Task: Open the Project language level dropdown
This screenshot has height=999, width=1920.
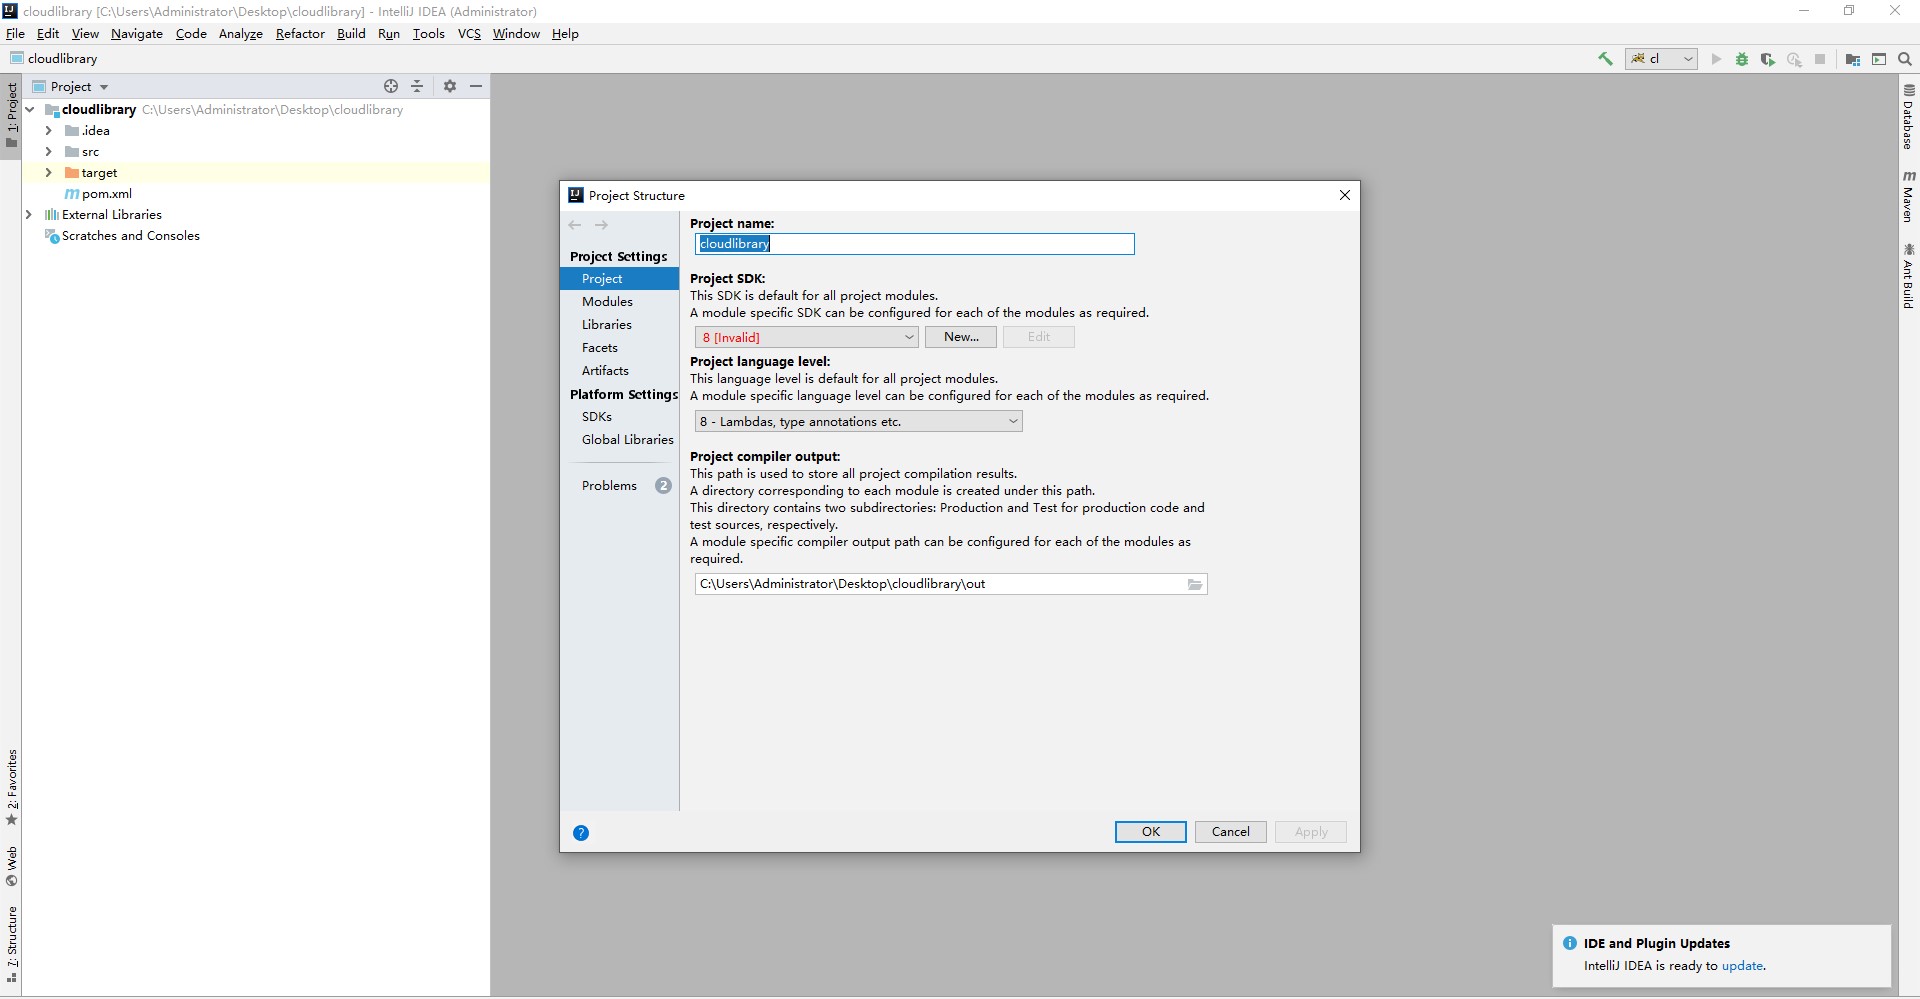Action: pos(858,421)
